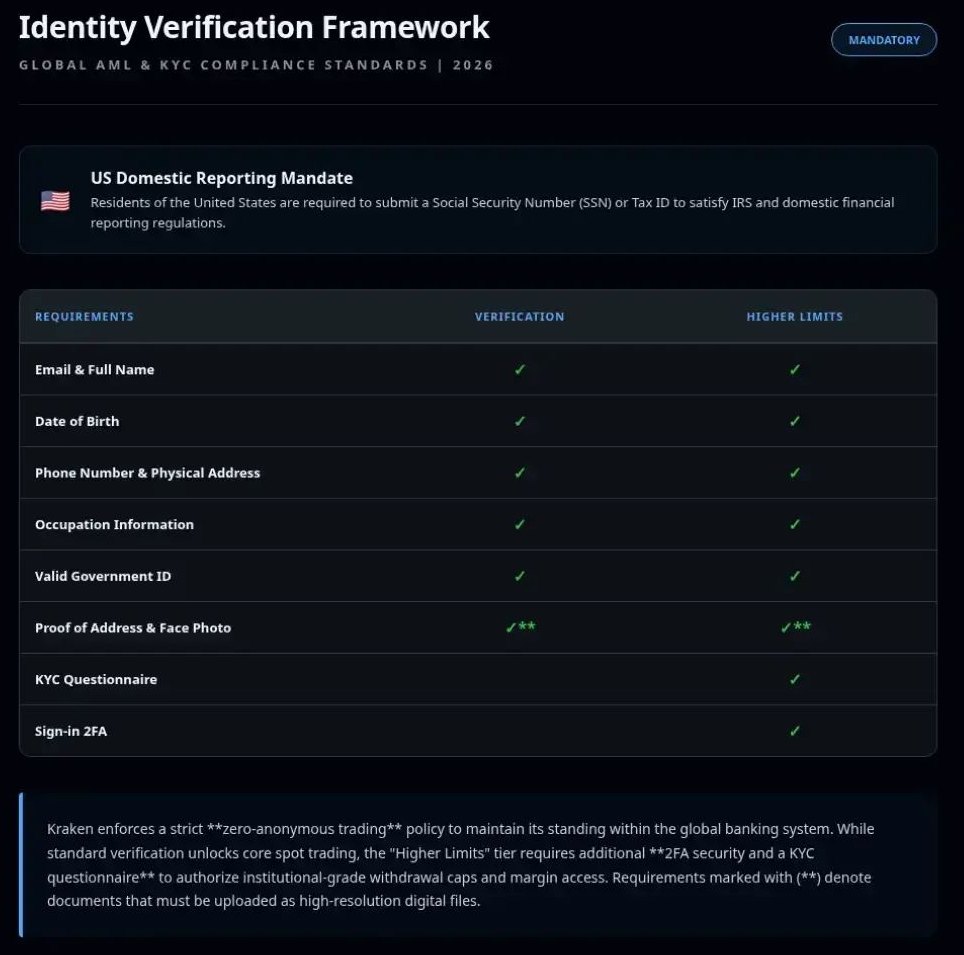Select the KYC Questionnaire checkmark under Higher Limits
The height and width of the screenshot is (955, 964).
point(793,679)
